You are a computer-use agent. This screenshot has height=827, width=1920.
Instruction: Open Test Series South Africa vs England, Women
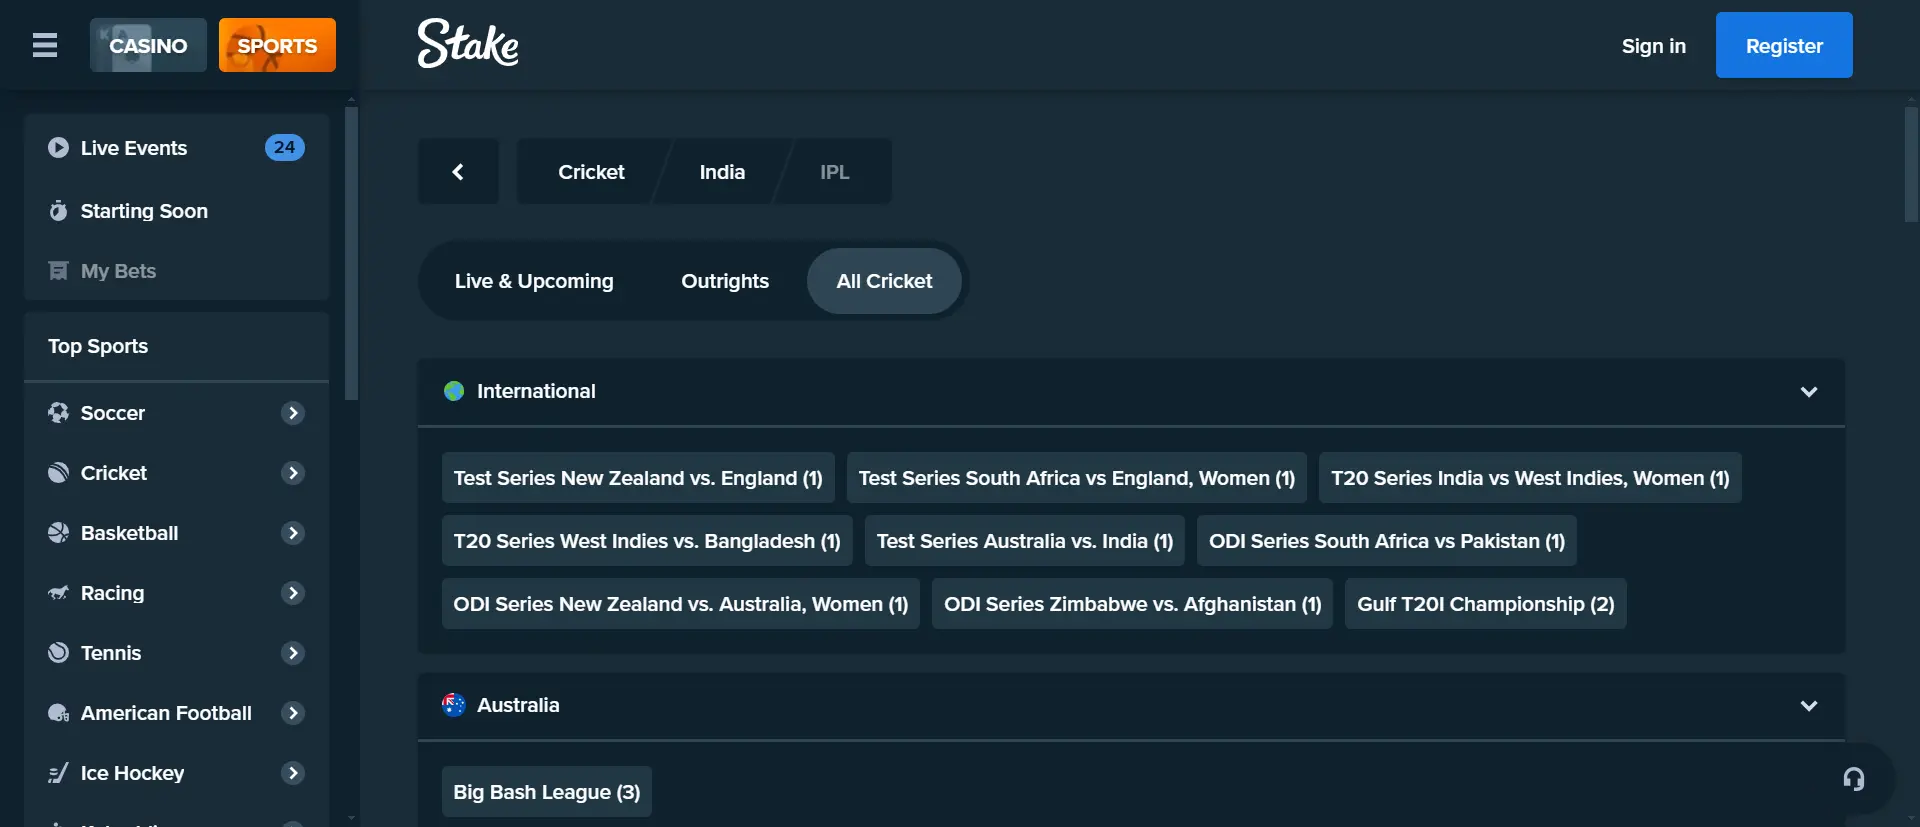click(x=1077, y=478)
